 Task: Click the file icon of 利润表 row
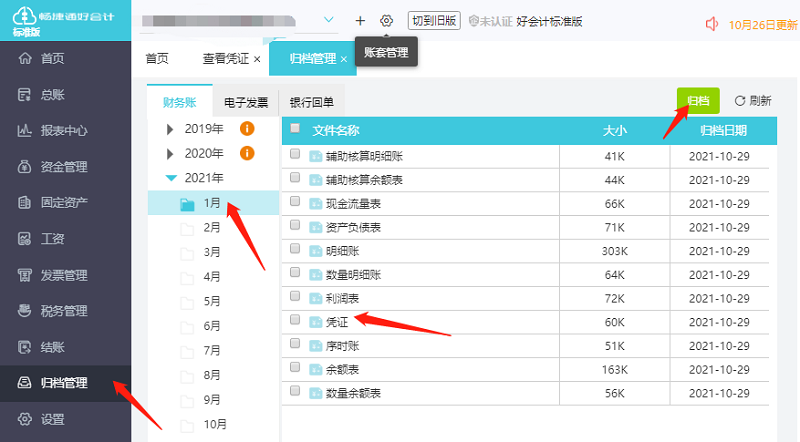pos(316,299)
